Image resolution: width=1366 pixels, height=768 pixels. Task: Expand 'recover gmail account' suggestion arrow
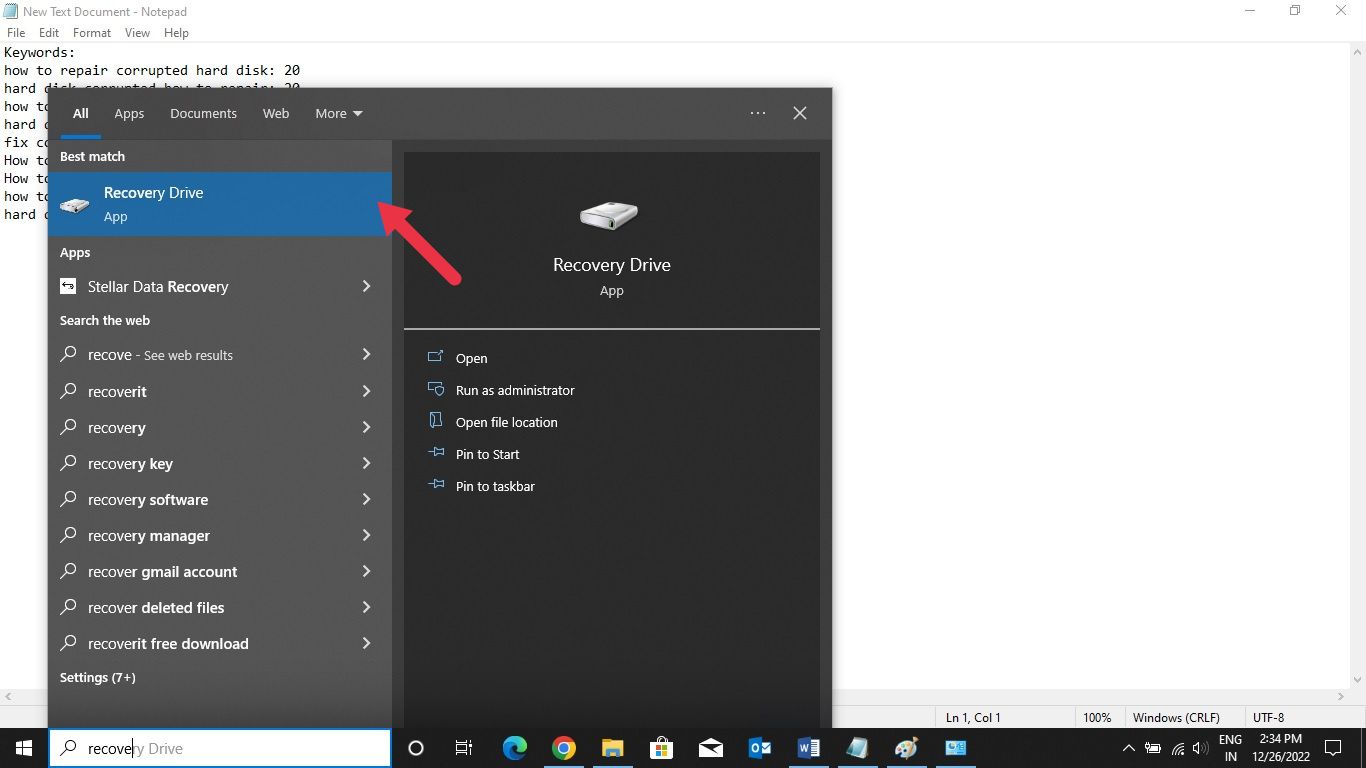point(366,571)
